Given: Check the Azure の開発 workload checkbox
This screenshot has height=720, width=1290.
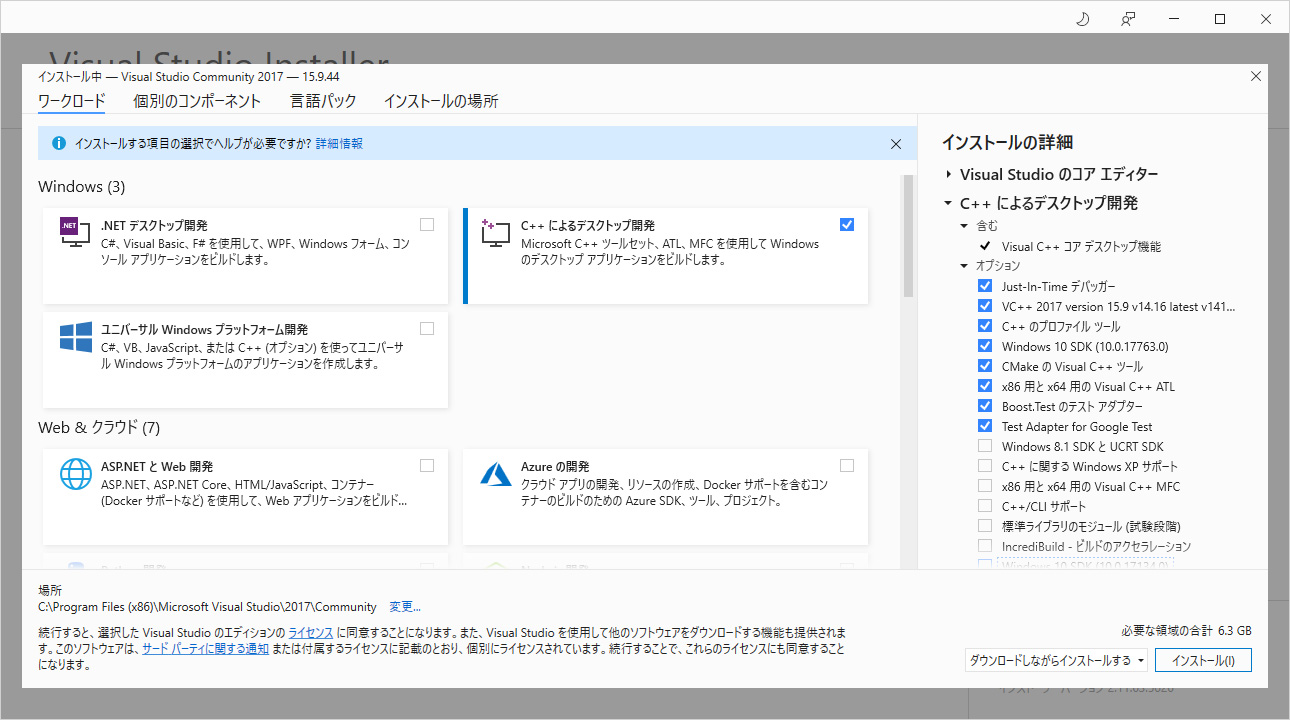Looking at the screenshot, I should [x=847, y=465].
